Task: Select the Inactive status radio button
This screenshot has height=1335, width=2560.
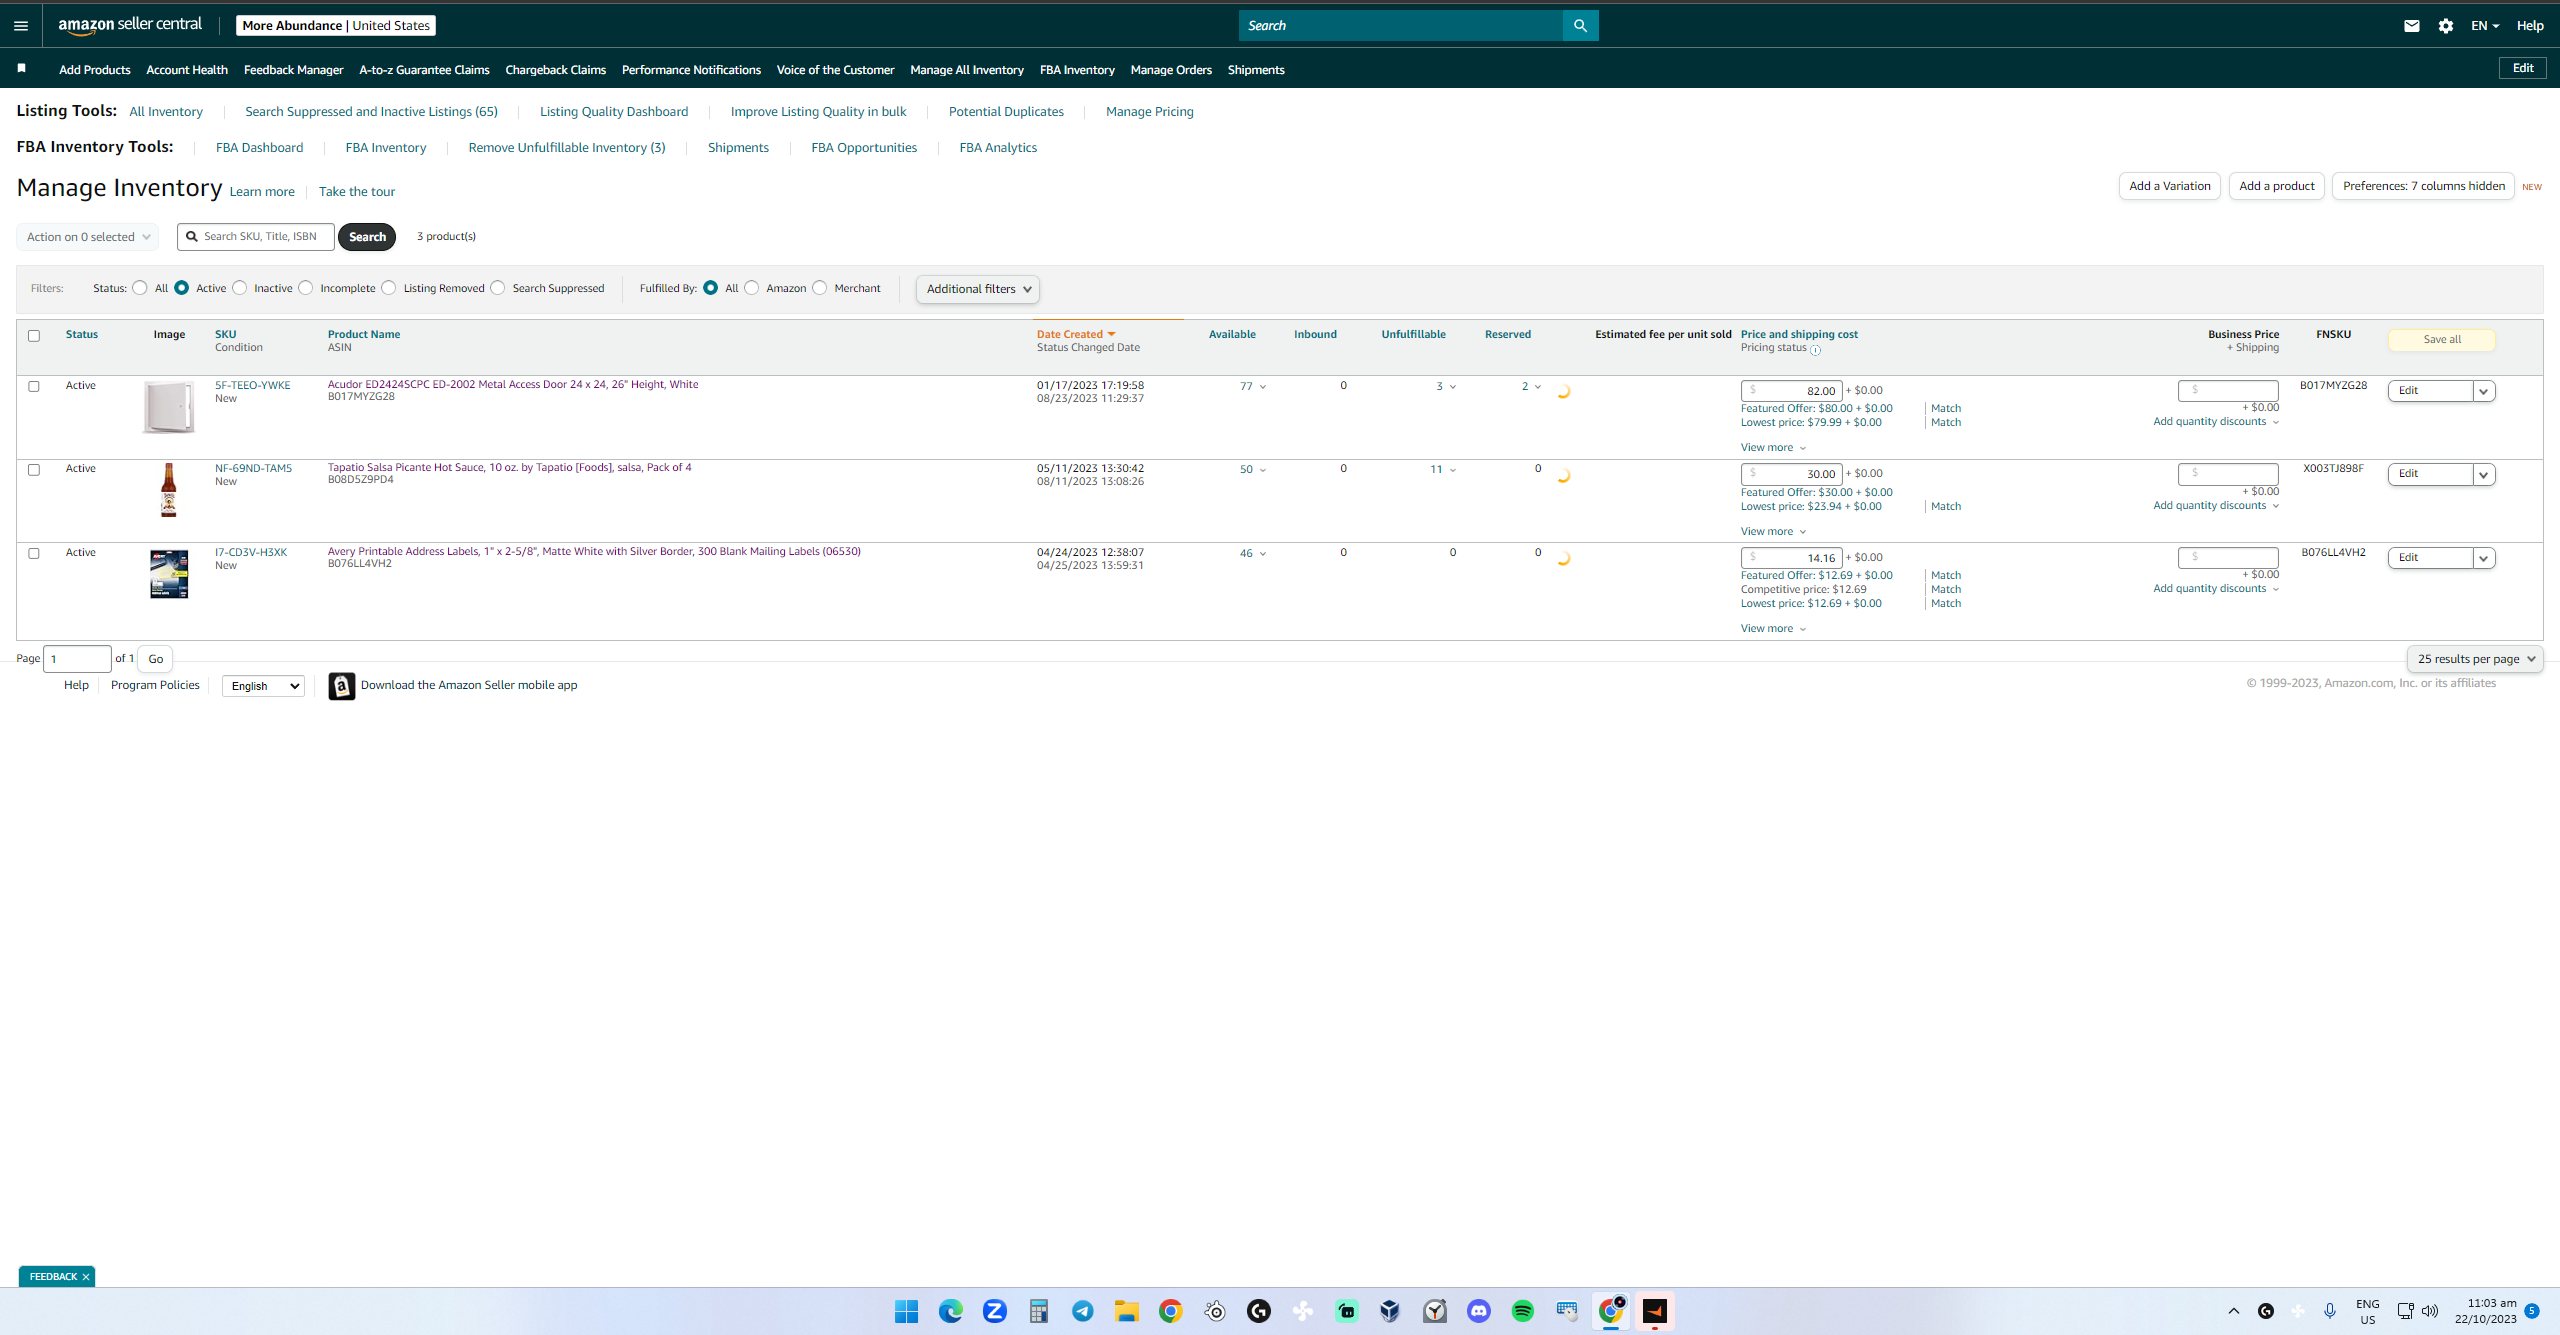Action: pyautogui.click(x=240, y=288)
